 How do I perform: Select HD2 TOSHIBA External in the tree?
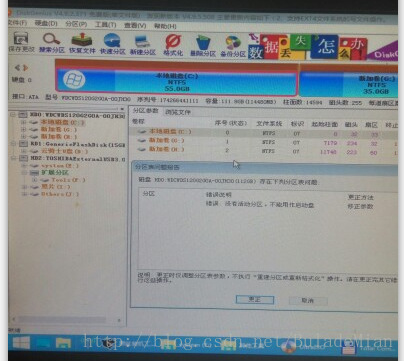coord(78,158)
